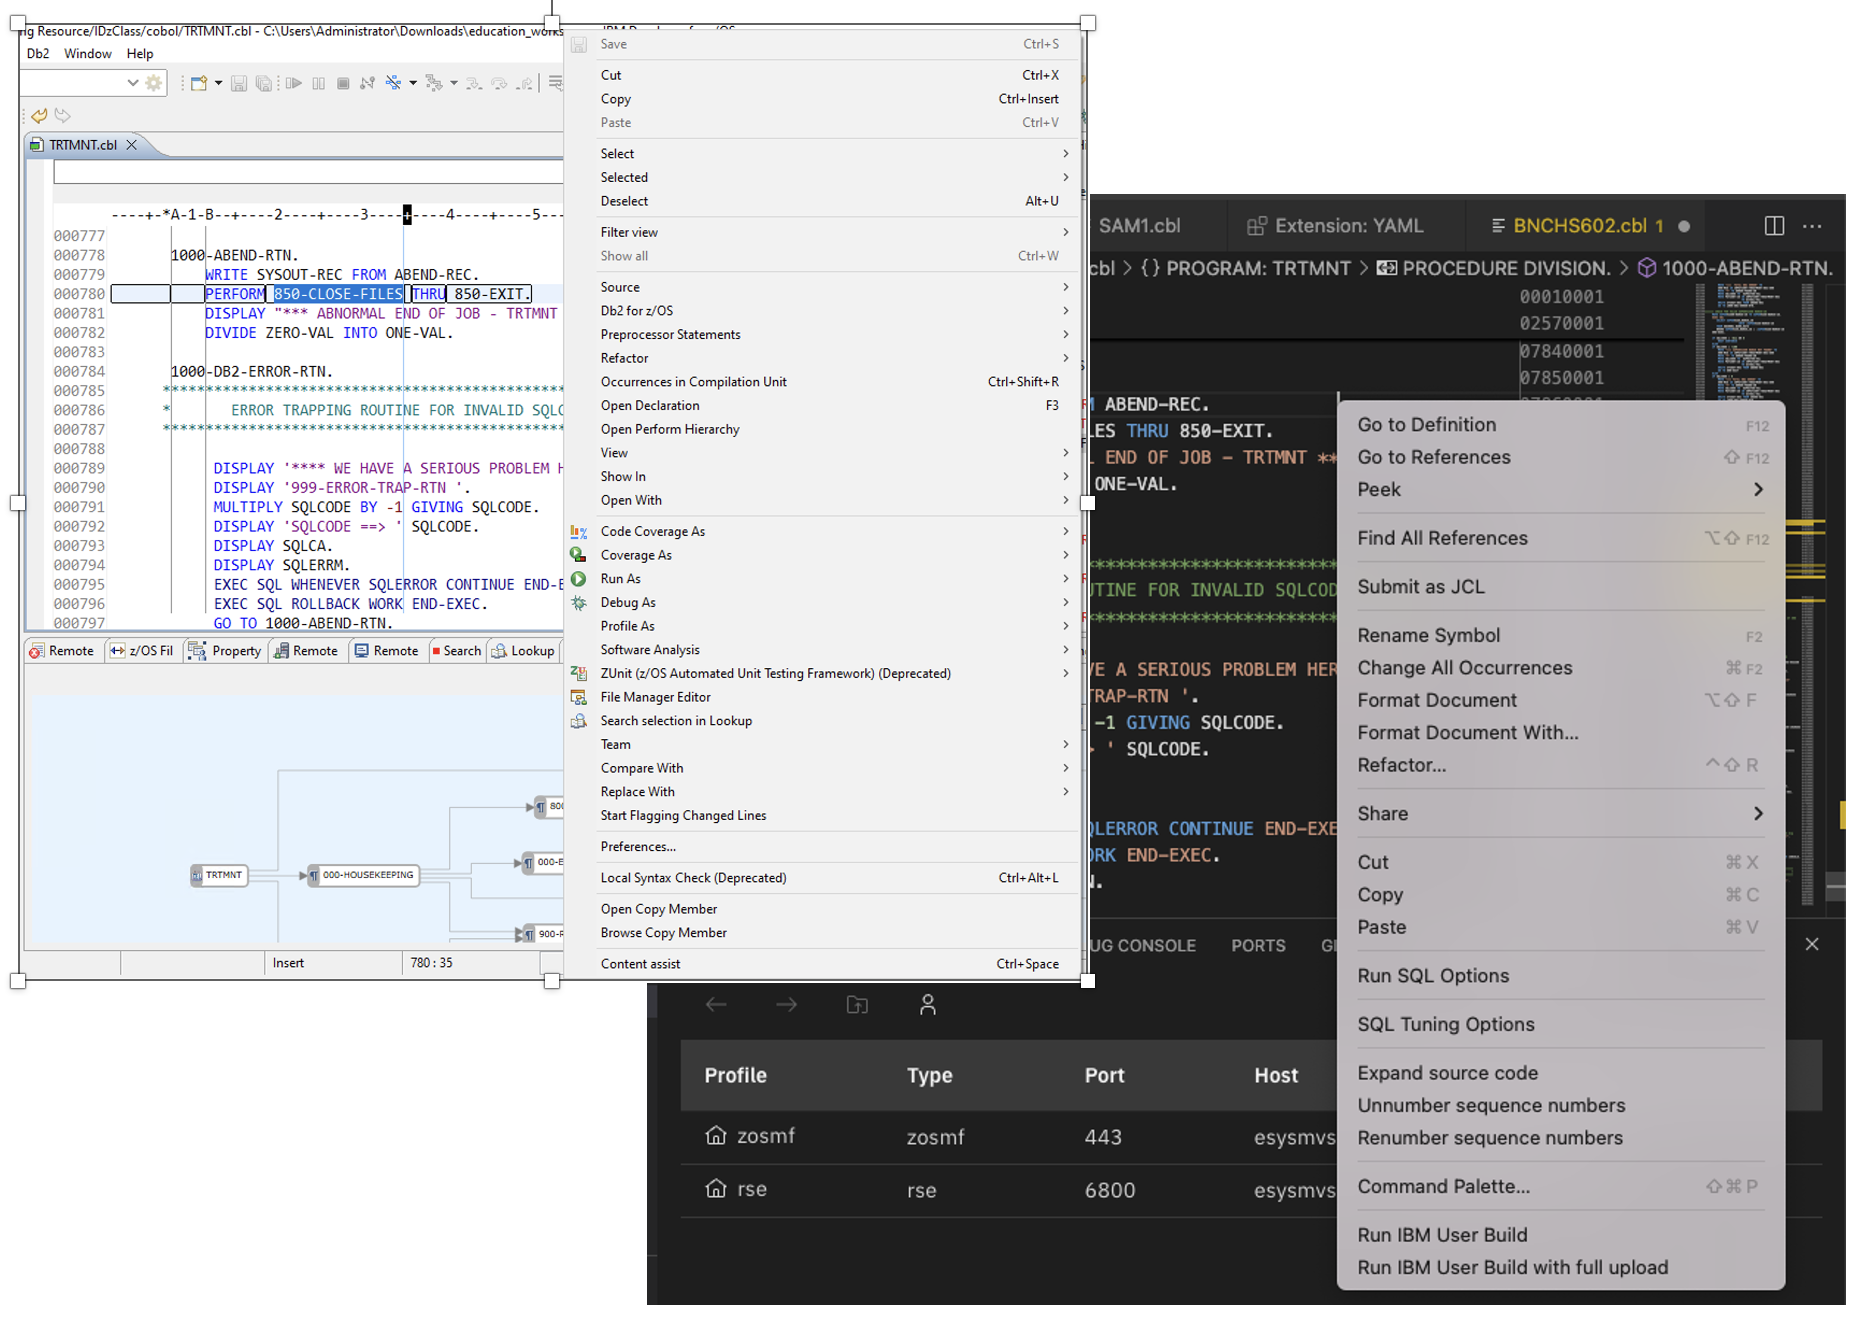Open the Skip Breakpoints dropdown arrow
The height and width of the screenshot is (1322, 1866).
pyautogui.click(x=413, y=83)
